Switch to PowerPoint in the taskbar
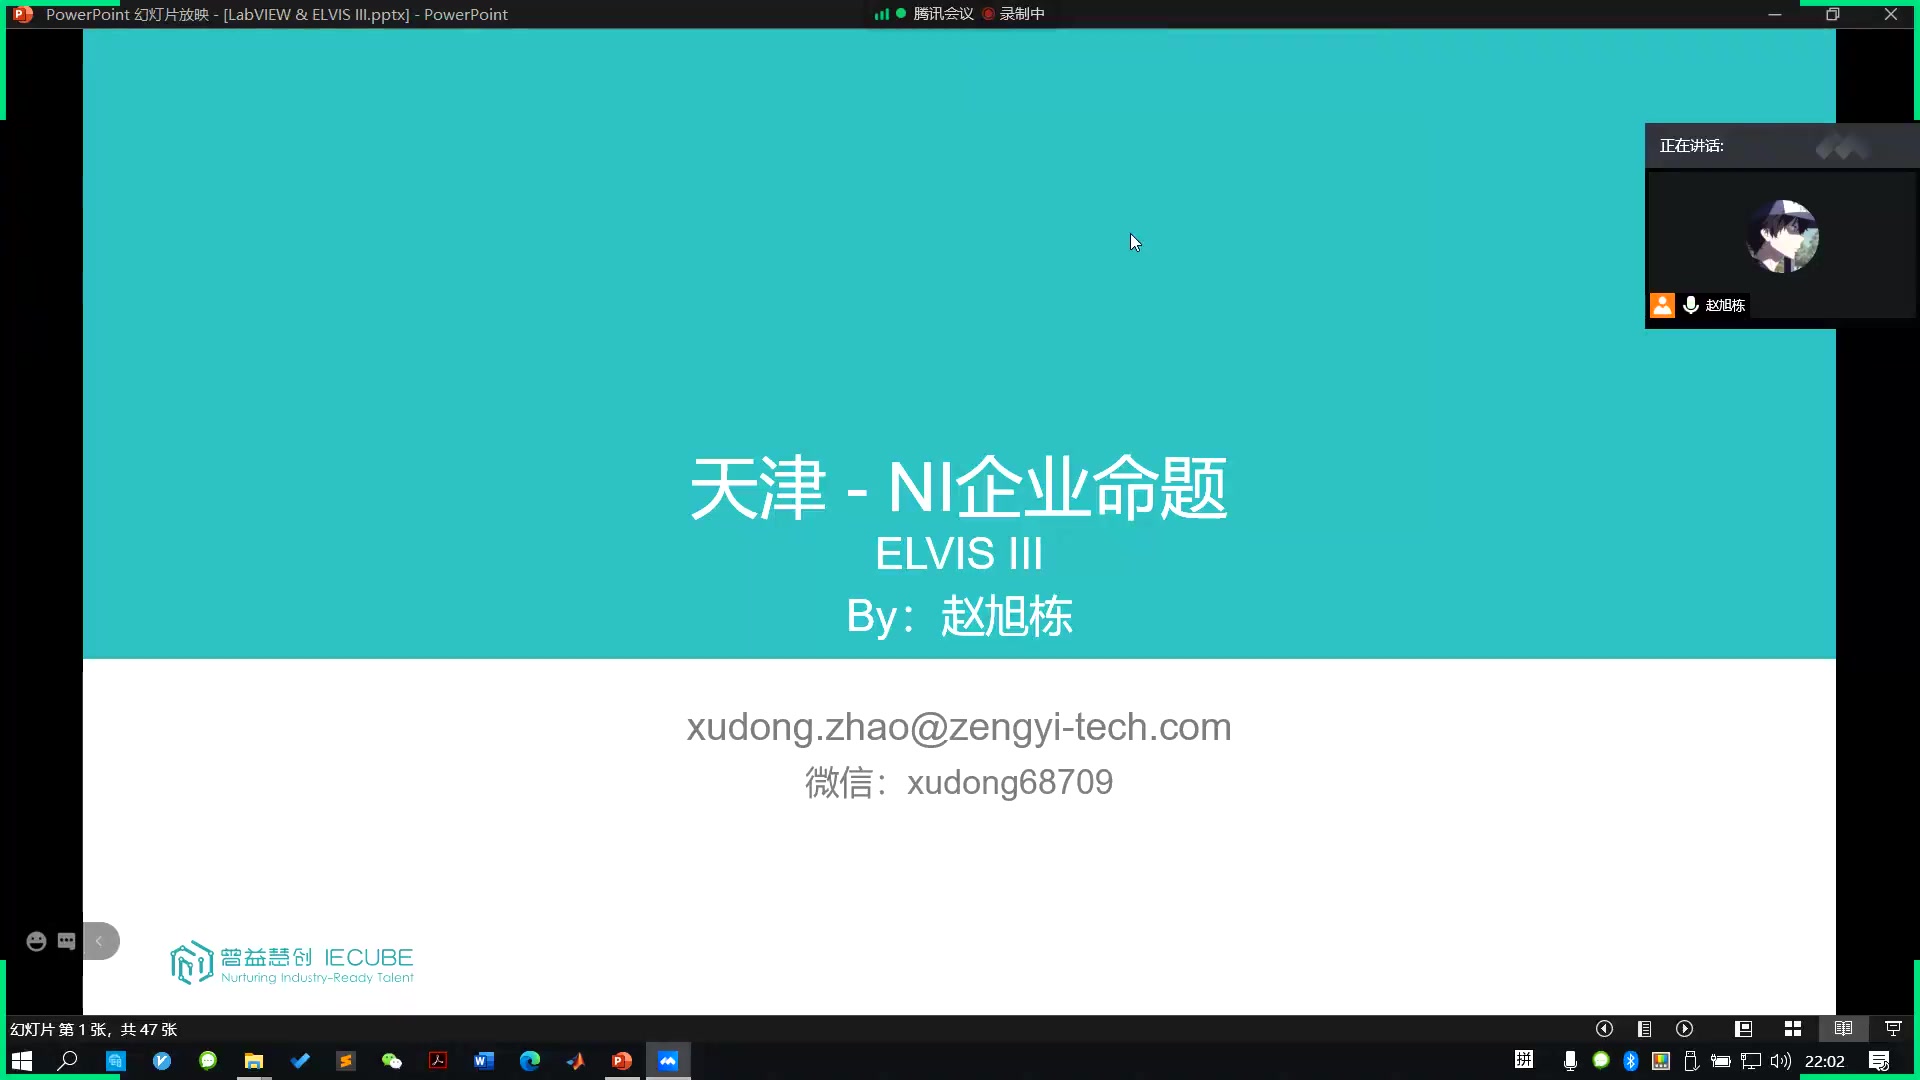Viewport: 1920px width, 1080px height. pyautogui.click(x=622, y=1061)
